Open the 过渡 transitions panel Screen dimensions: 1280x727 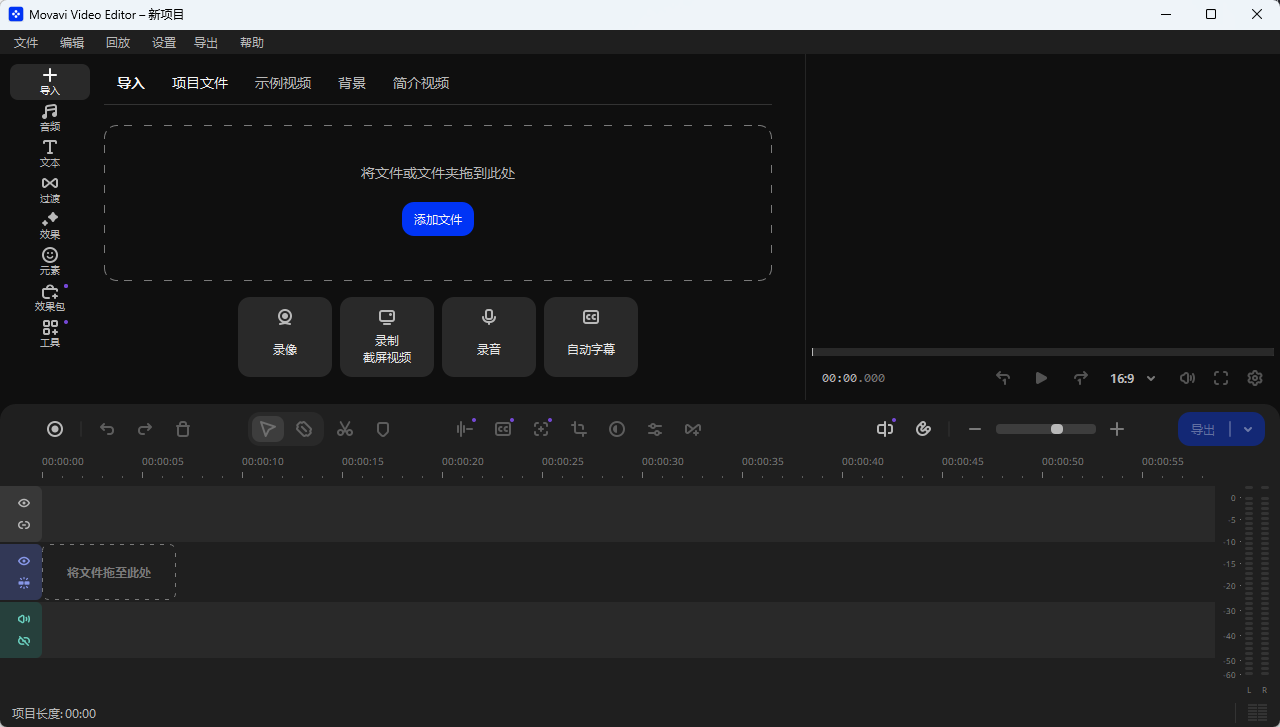tap(50, 190)
